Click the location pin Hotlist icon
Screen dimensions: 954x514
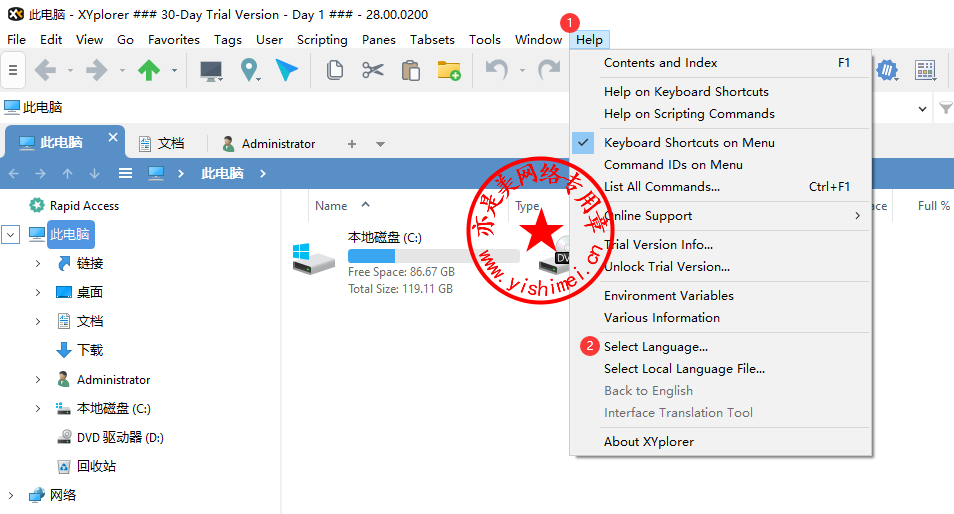249,70
